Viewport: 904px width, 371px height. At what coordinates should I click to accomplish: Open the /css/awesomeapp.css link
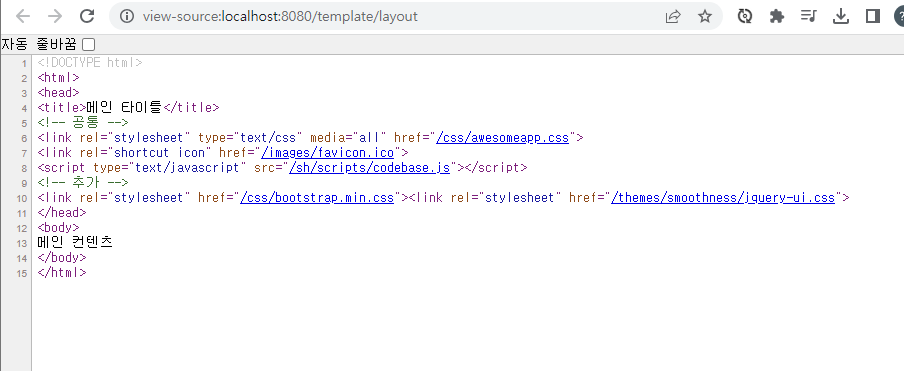(503, 138)
